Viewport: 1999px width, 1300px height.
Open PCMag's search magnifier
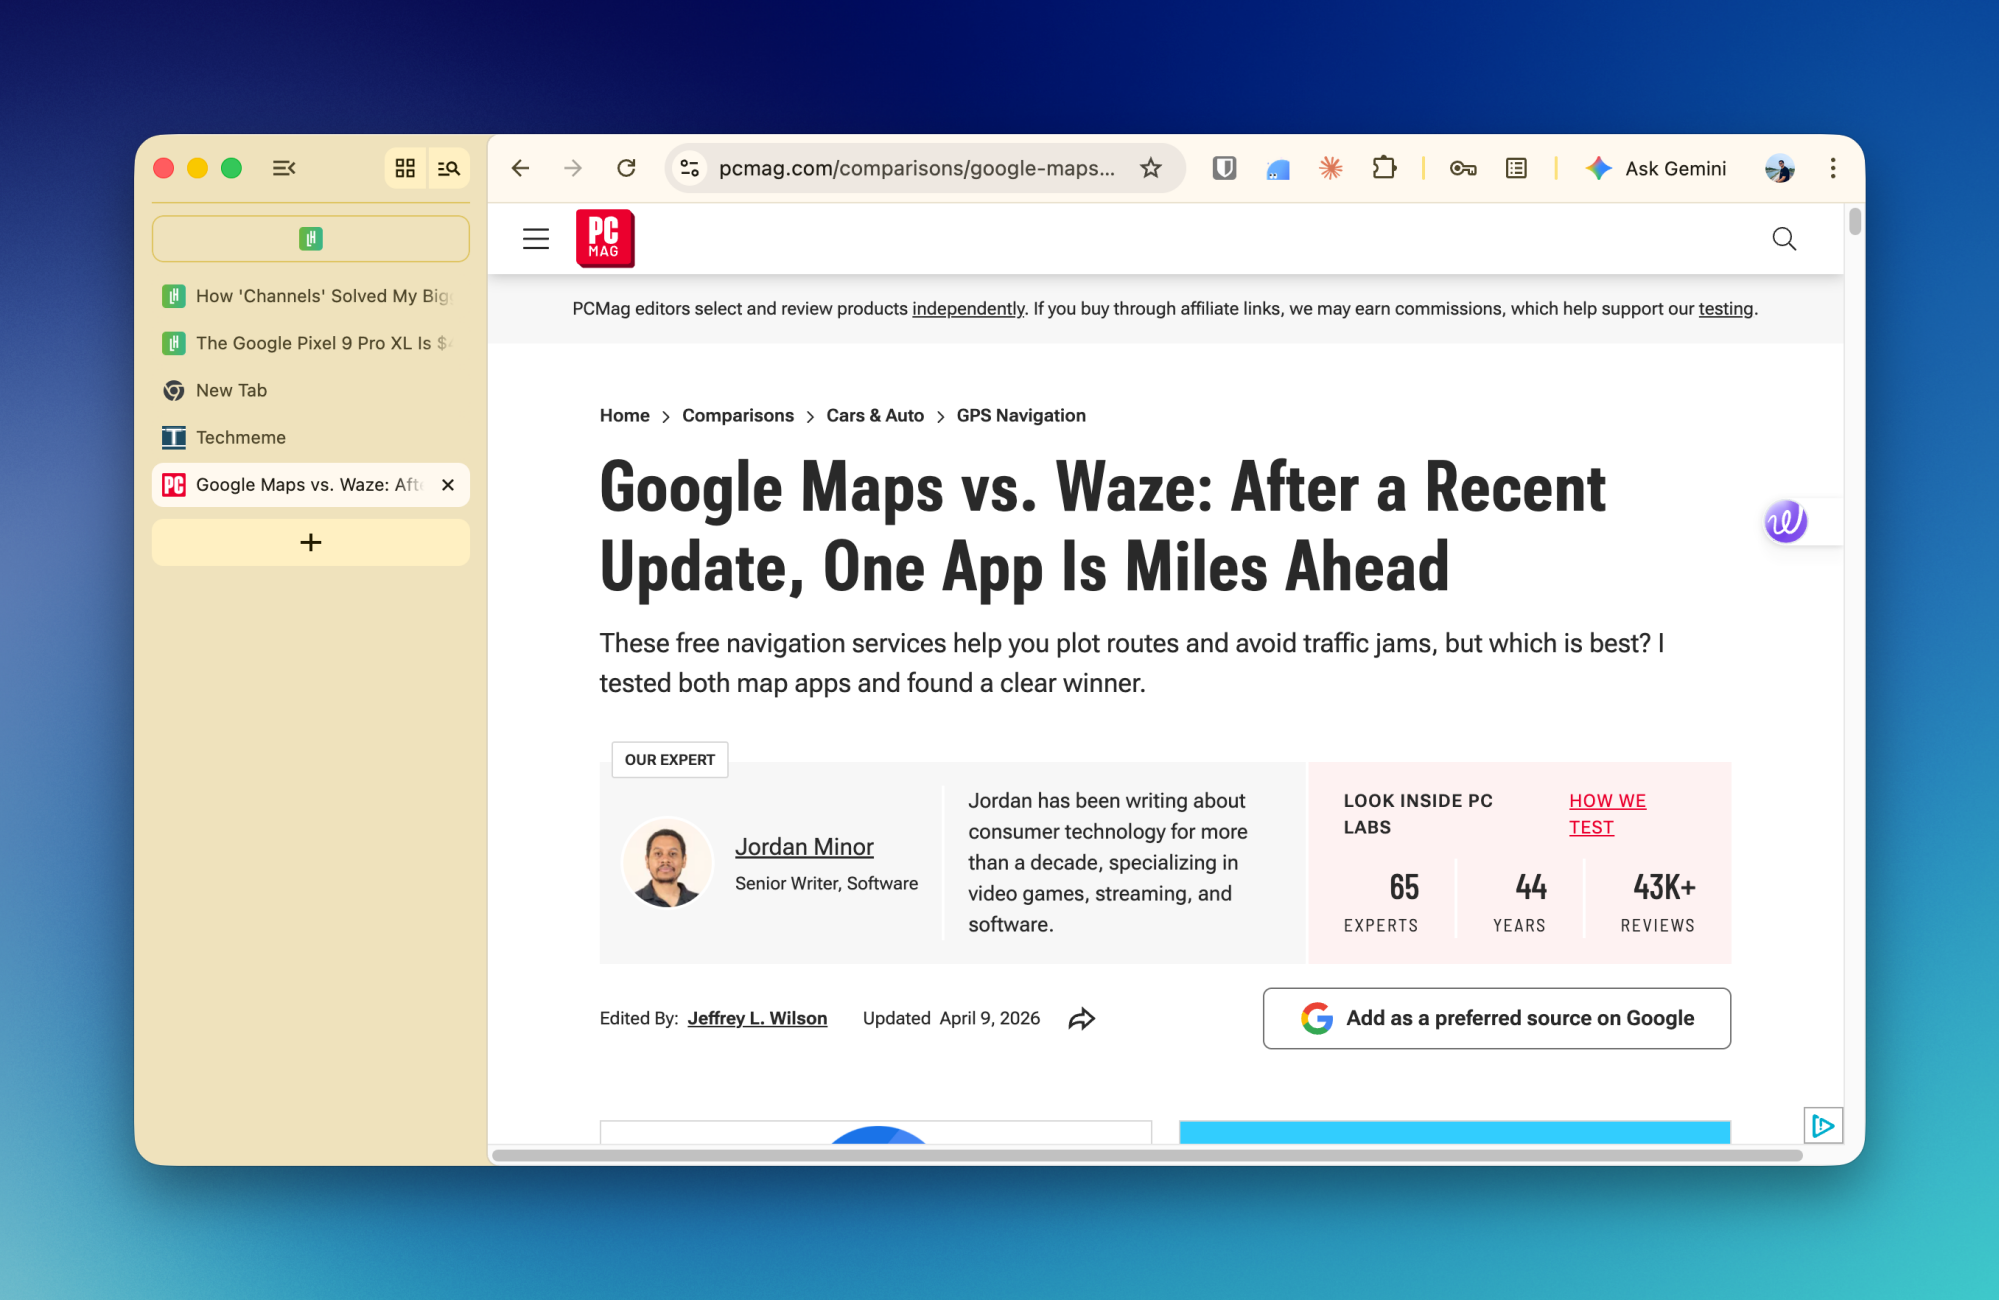tap(1784, 239)
